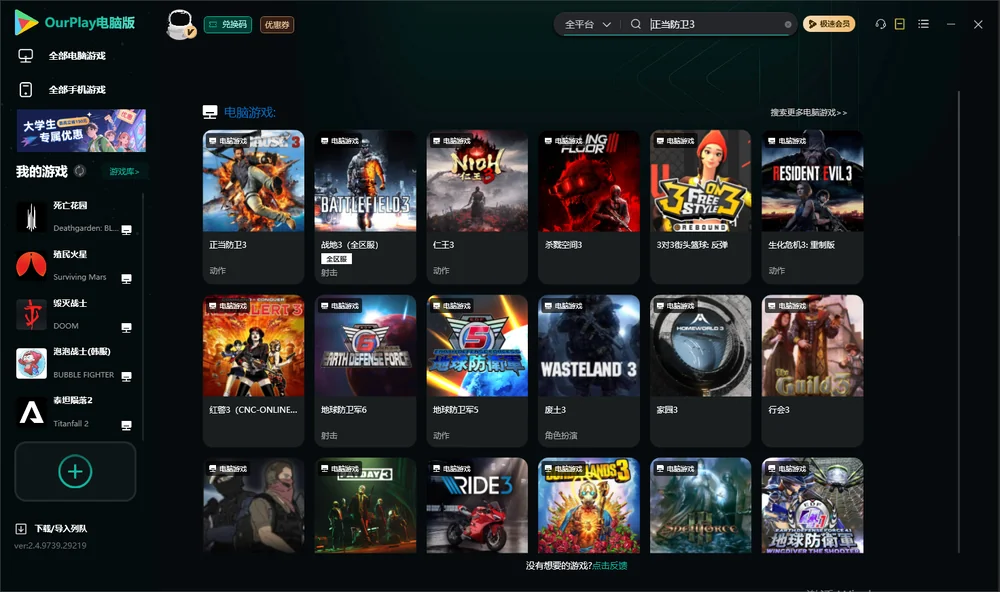Click the plus icon to add a game
This screenshot has width=1000, height=592.
[75, 471]
